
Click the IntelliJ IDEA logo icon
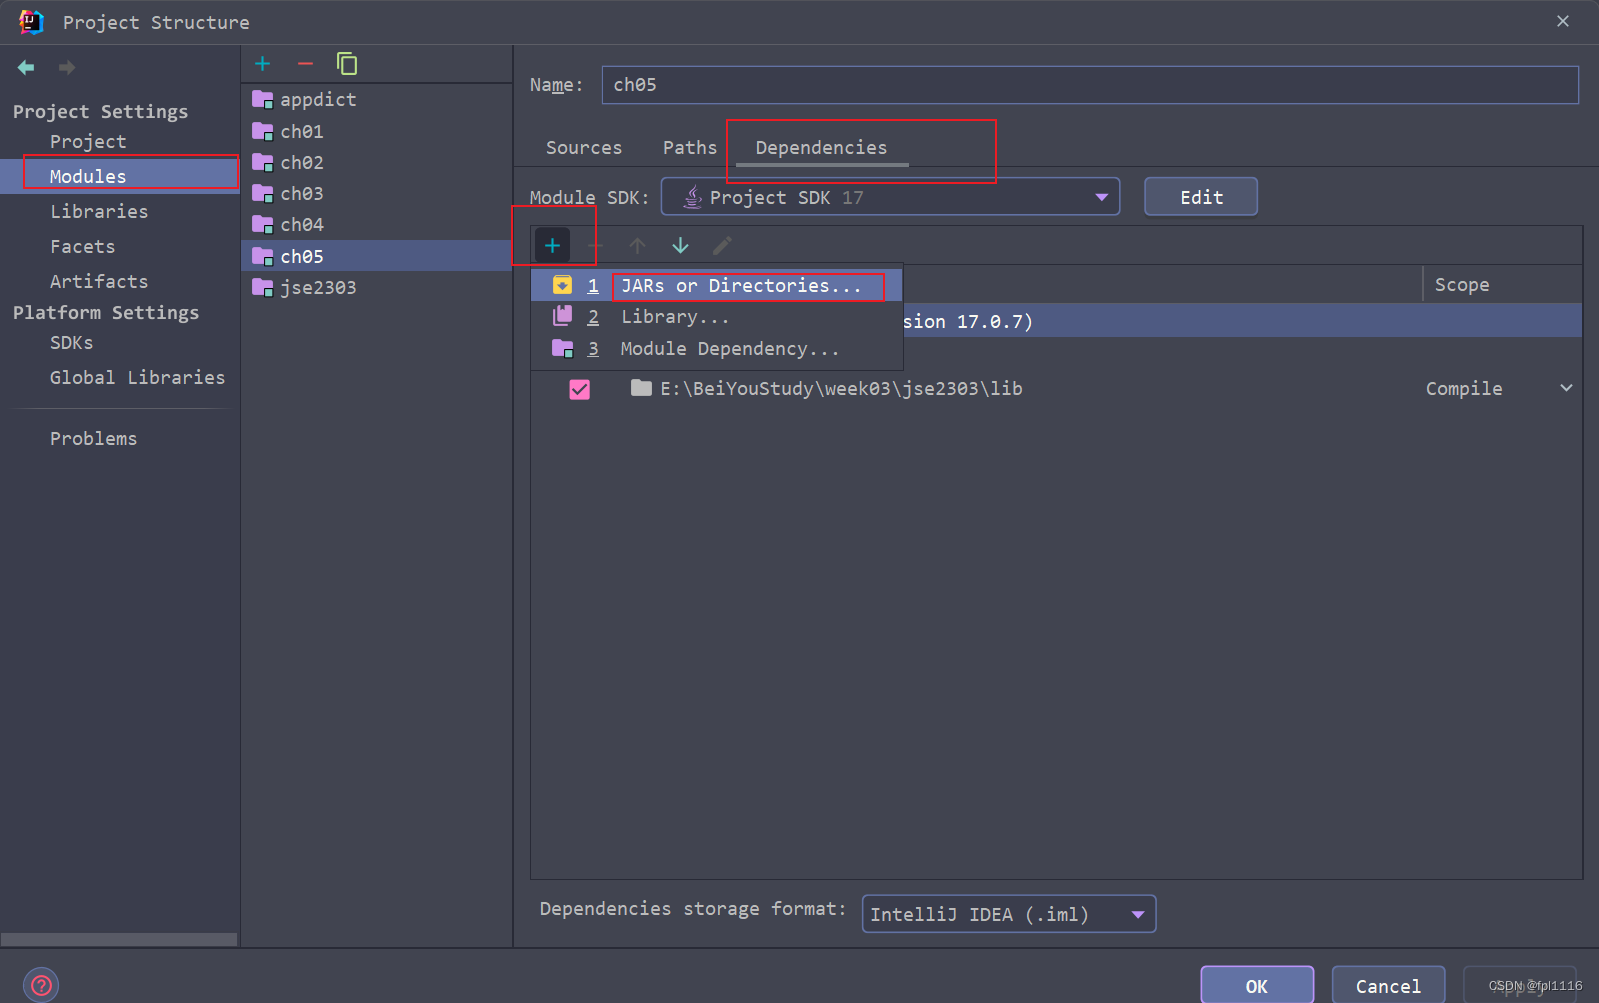click(x=32, y=22)
